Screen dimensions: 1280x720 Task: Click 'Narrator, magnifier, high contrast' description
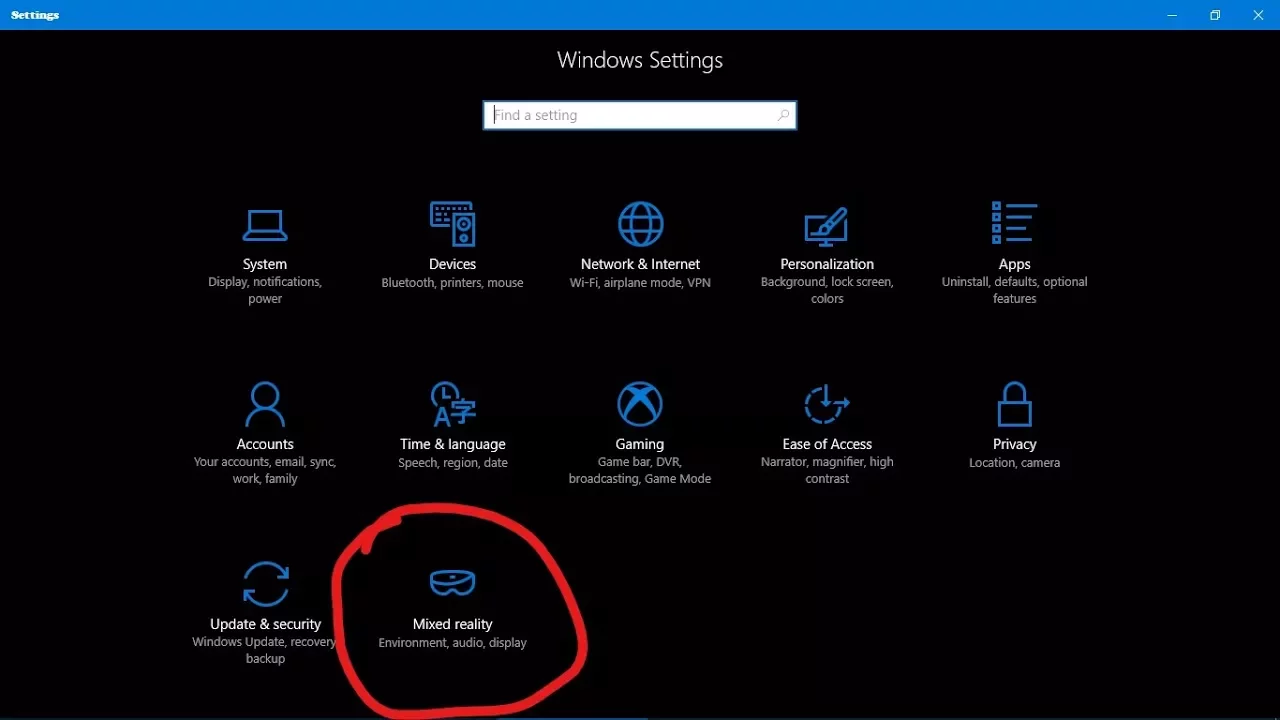pyautogui.click(x=827, y=470)
